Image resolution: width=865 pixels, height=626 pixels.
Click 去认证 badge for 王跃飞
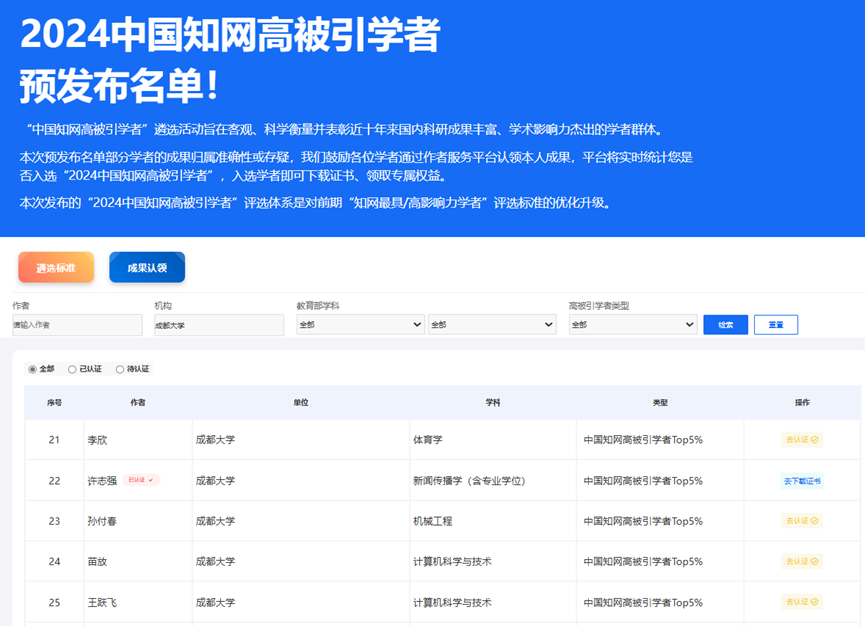click(x=801, y=602)
